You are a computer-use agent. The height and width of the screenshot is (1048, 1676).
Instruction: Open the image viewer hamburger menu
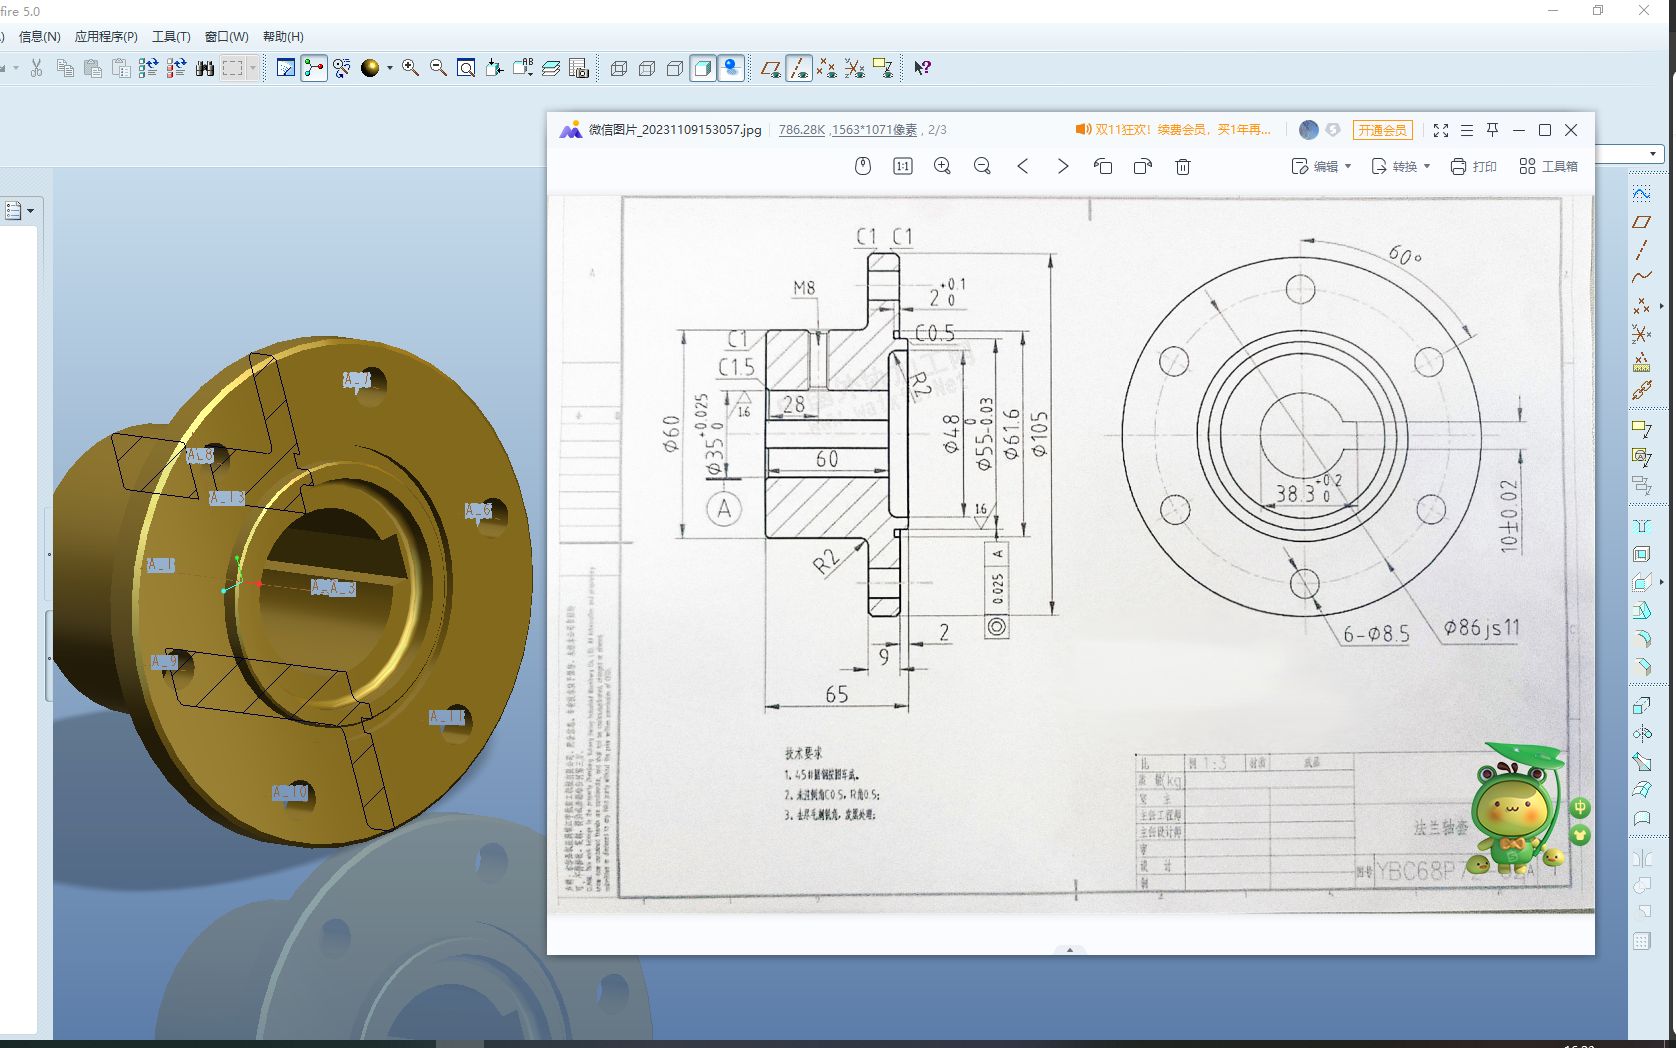(x=1467, y=130)
